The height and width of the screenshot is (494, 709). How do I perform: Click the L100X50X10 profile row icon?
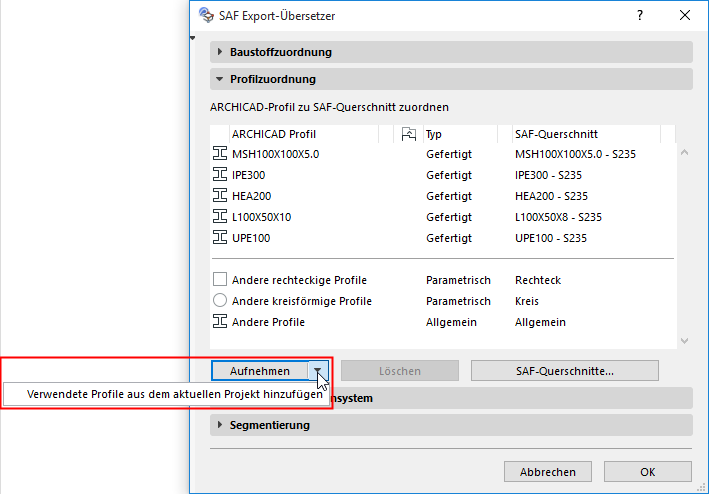tap(220, 217)
